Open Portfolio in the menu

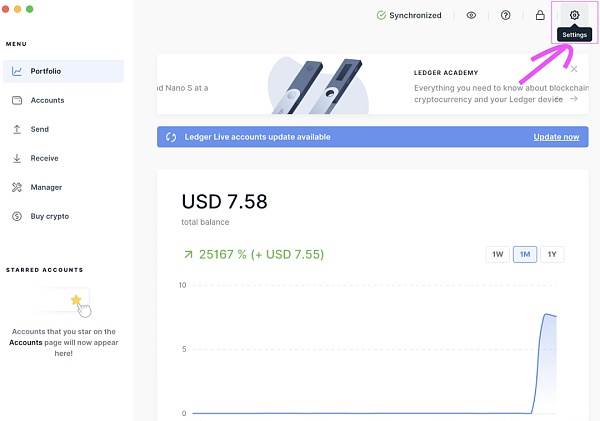[64, 71]
